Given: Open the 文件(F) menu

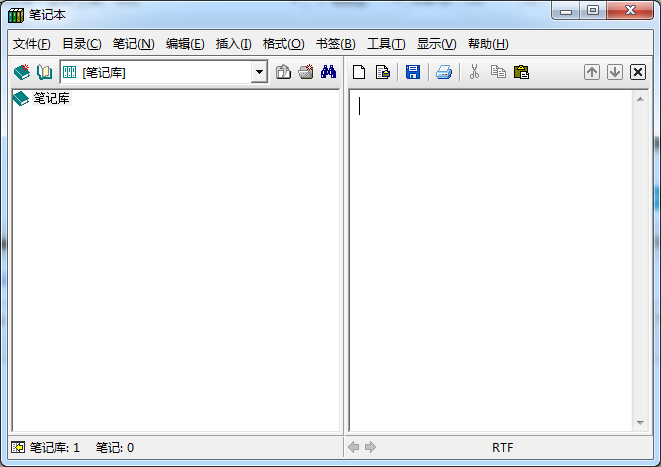Looking at the screenshot, I should (x=31, y=44).
